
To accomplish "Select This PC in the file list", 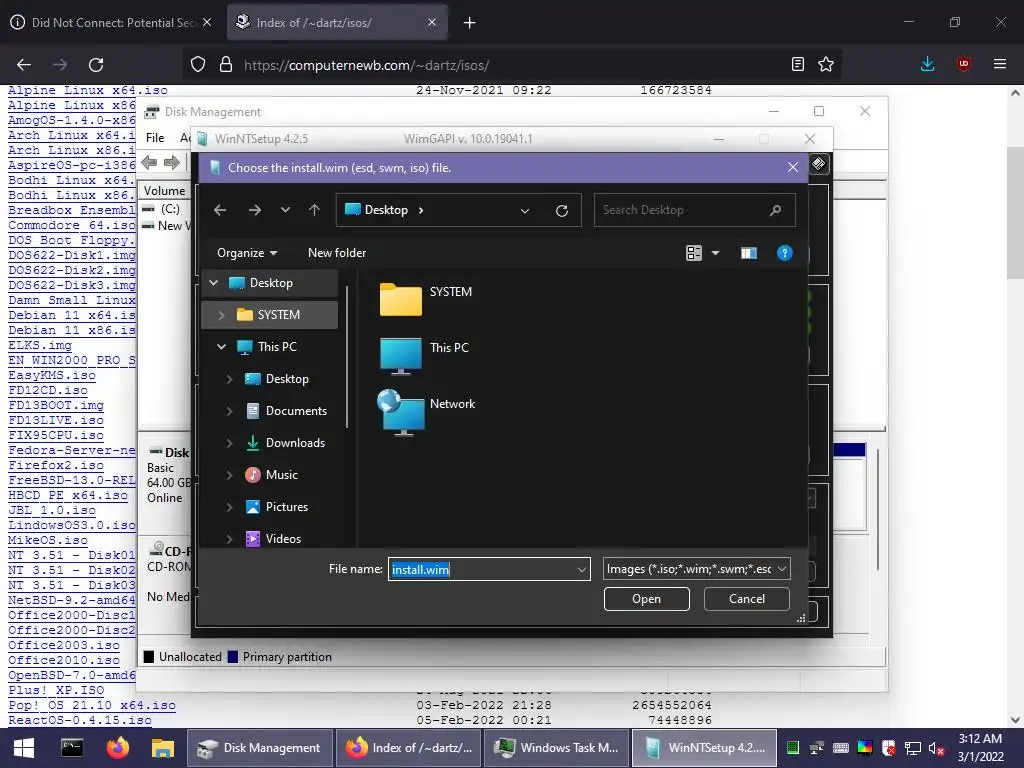I will pyautogui.click(x=424, y=356).
